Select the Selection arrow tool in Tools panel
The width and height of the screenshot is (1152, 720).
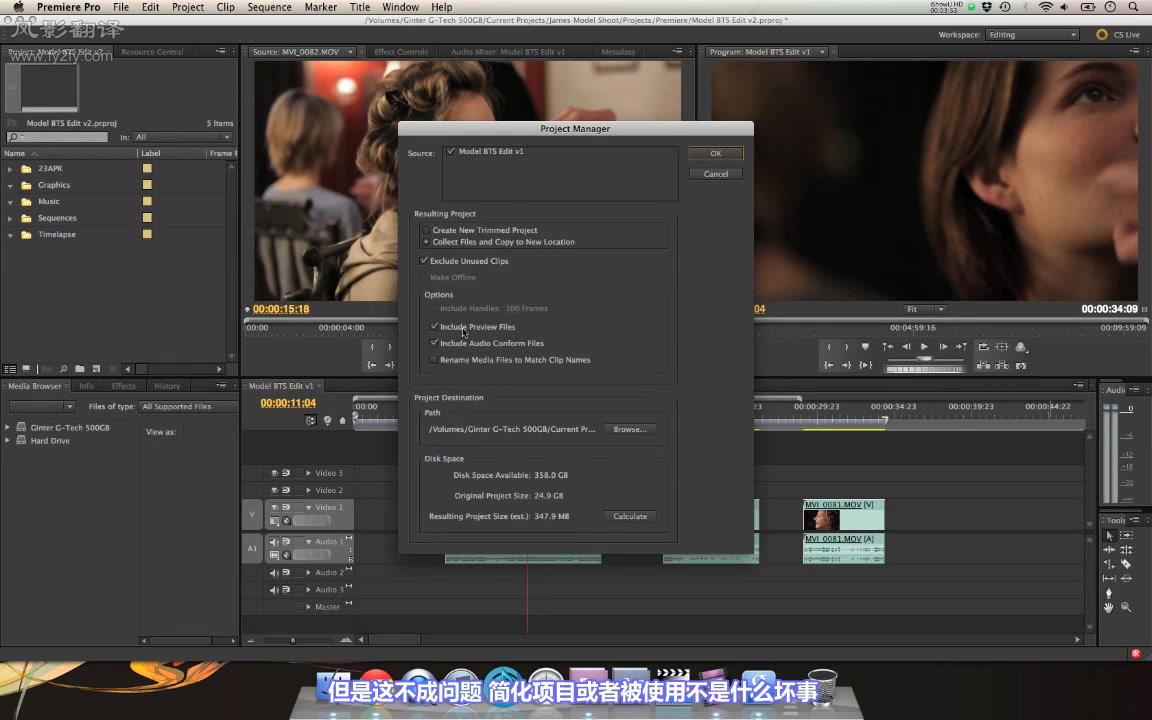coord(1109,536)
